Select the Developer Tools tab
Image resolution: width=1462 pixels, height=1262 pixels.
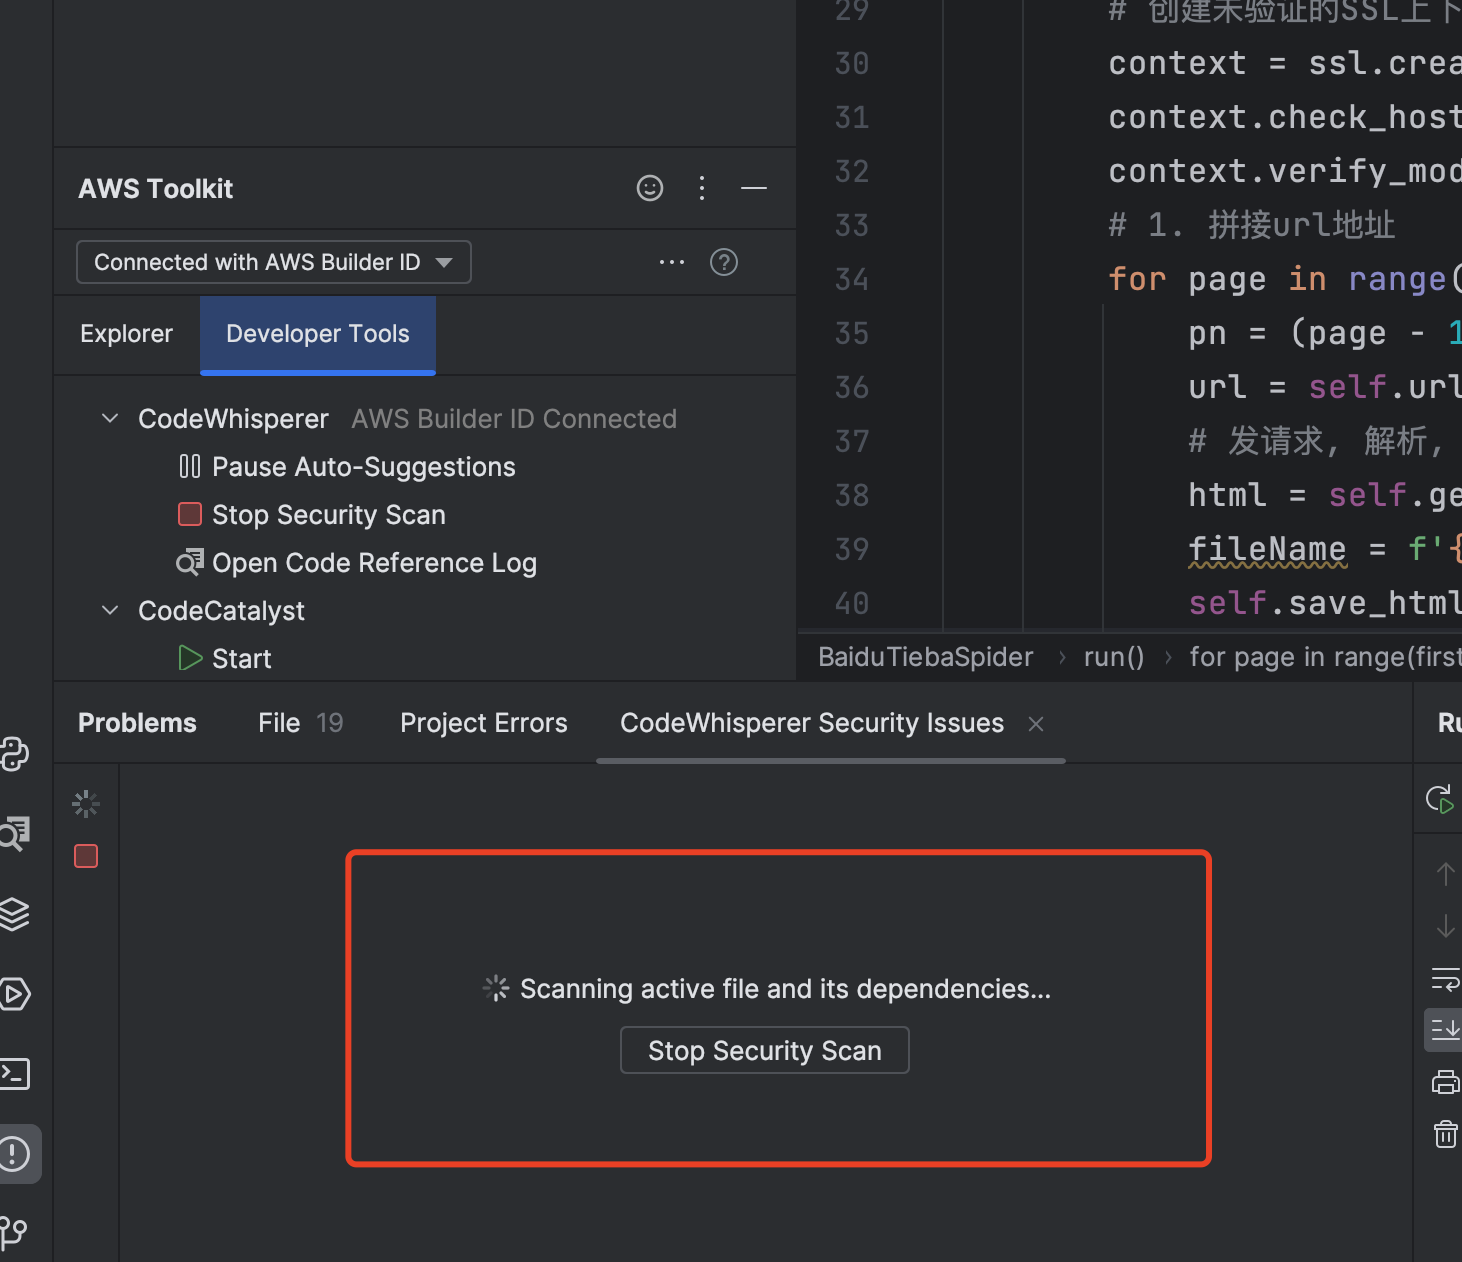tap(318, 334)
